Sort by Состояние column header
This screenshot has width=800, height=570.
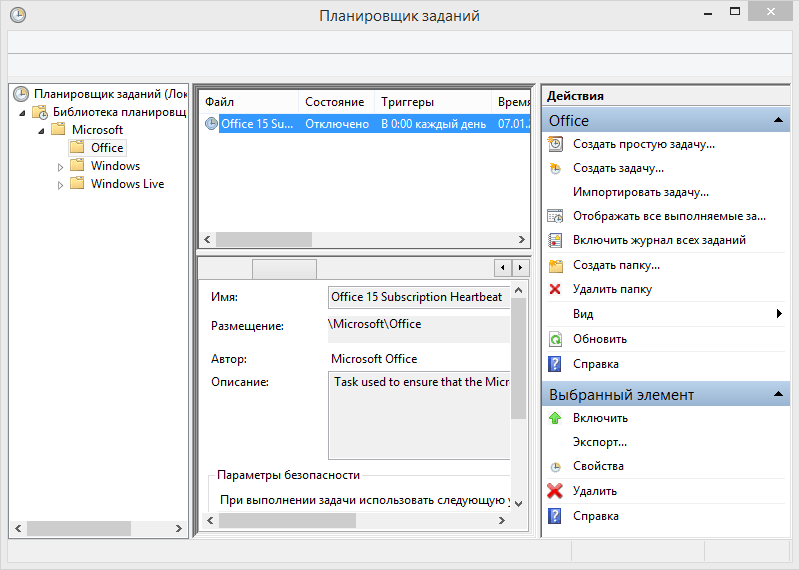click(x=336, y=102)
